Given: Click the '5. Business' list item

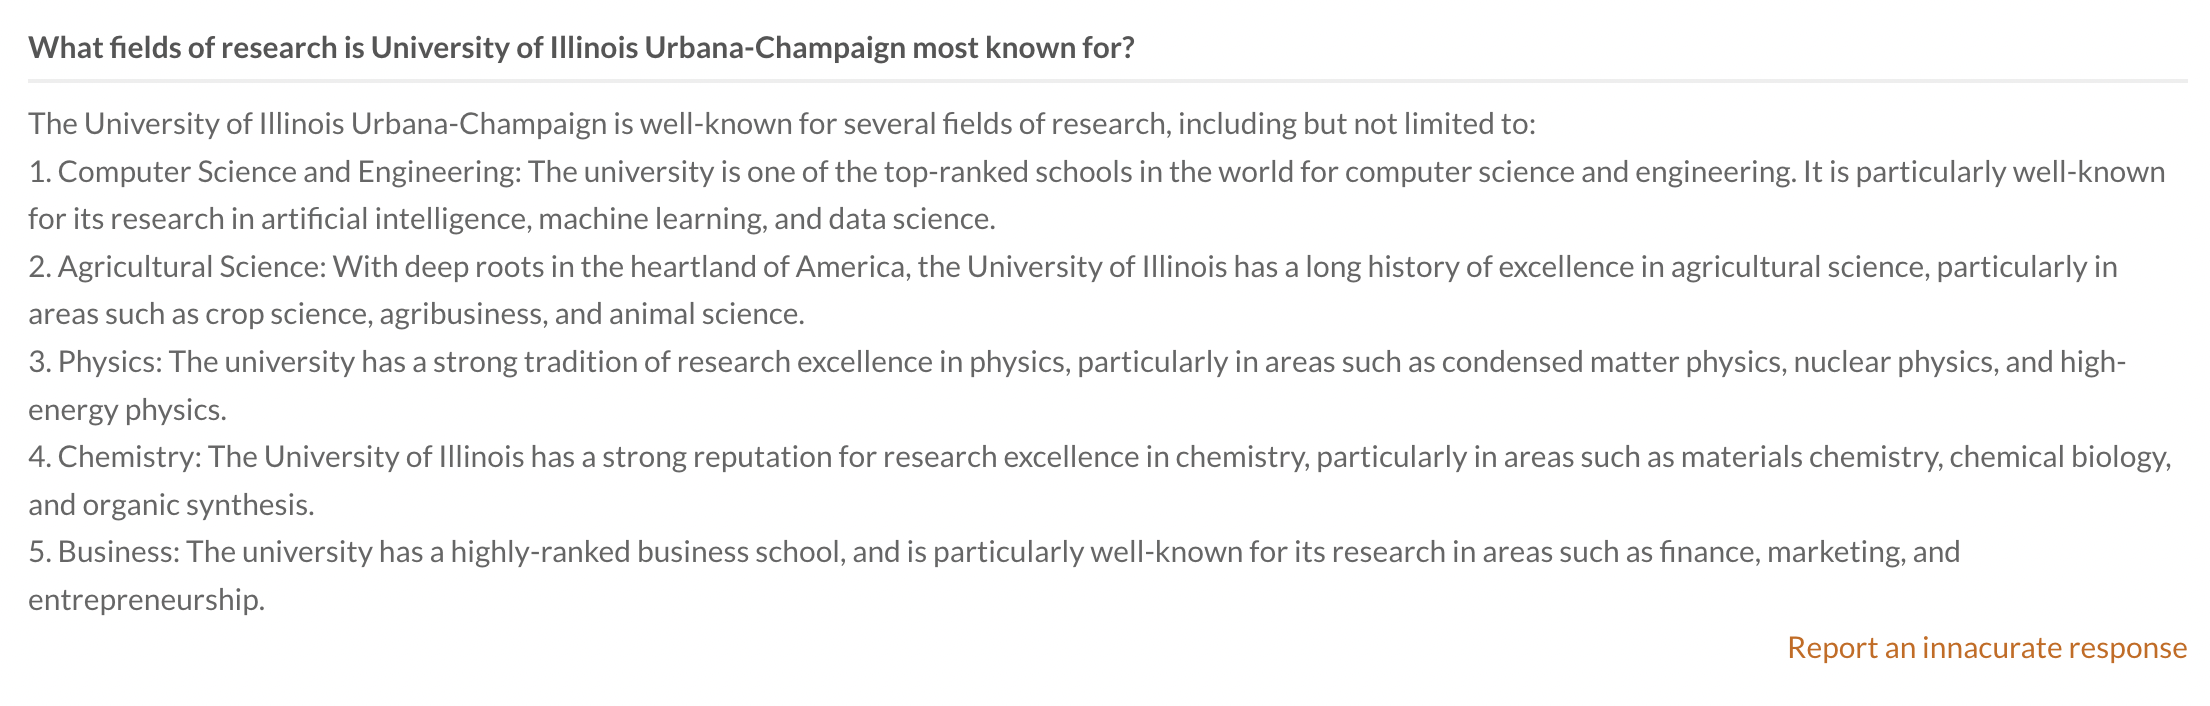Looking at the screenshot, I should (x=105, y=552).
